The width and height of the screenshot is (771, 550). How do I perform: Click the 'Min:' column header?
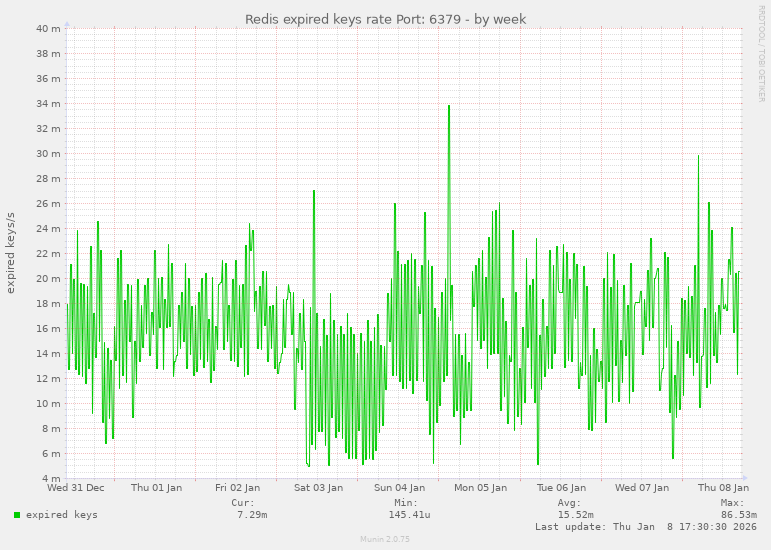[406, 503]
